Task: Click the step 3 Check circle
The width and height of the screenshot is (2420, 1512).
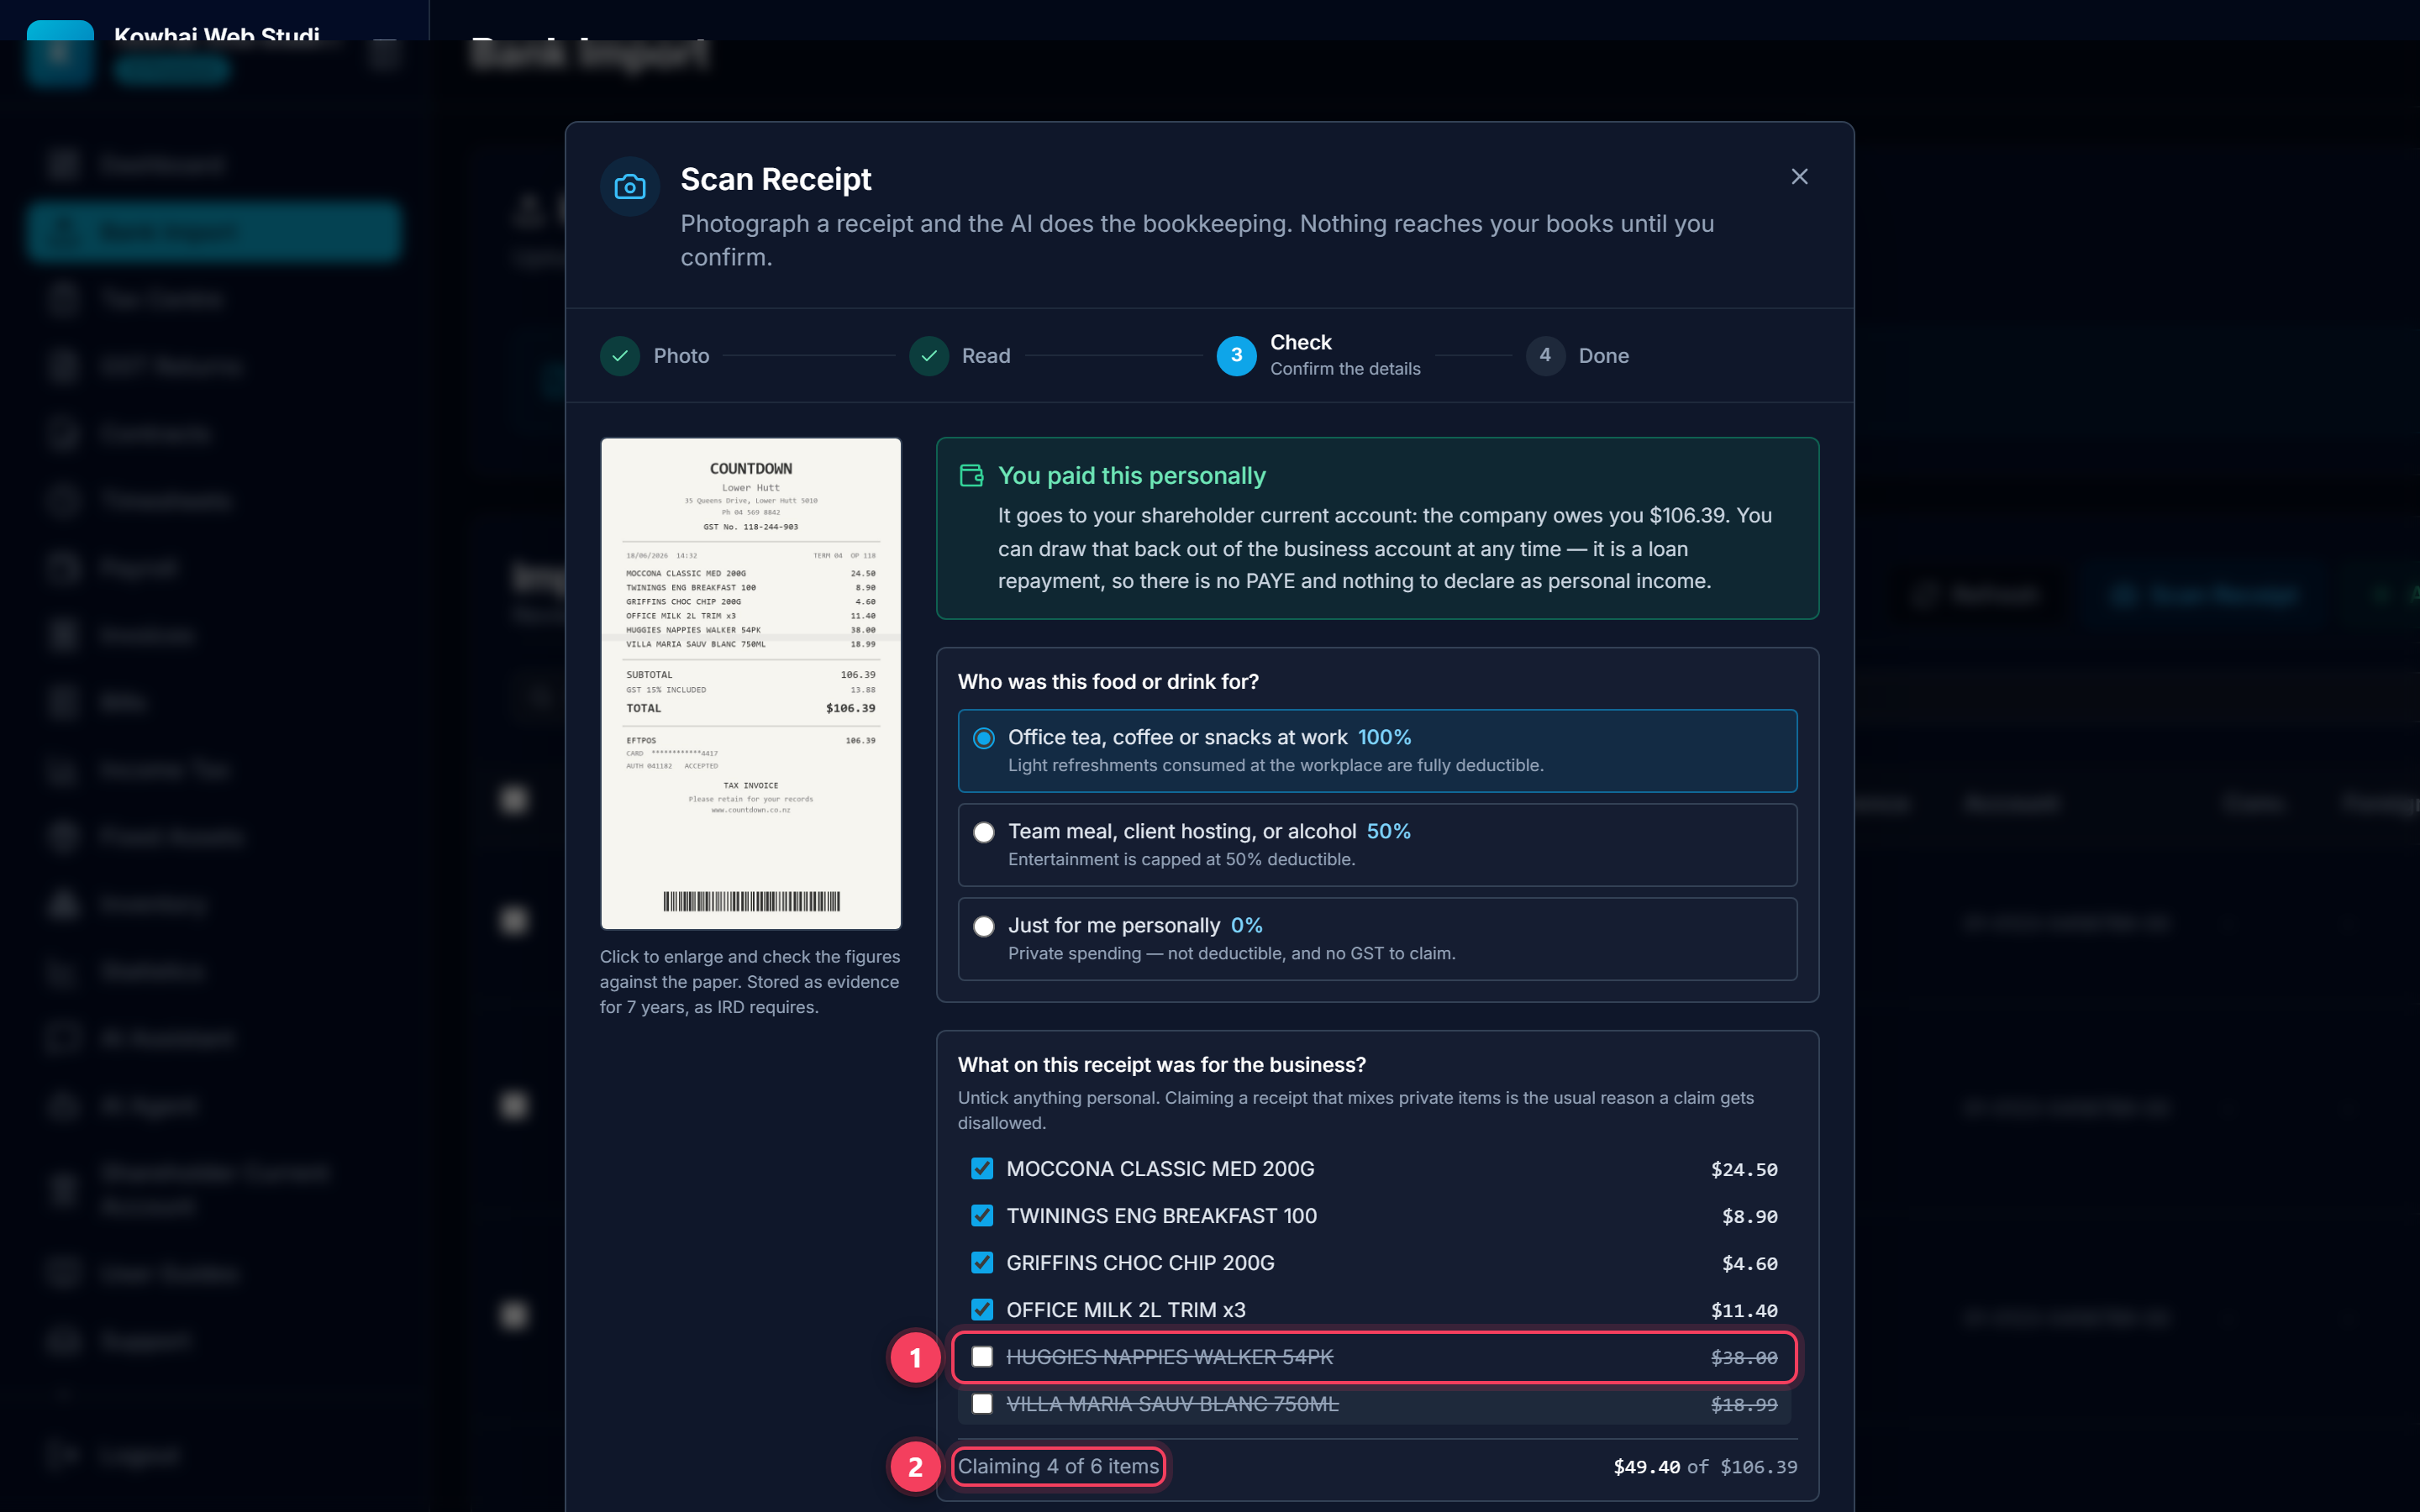Action: pos(1236,356)
